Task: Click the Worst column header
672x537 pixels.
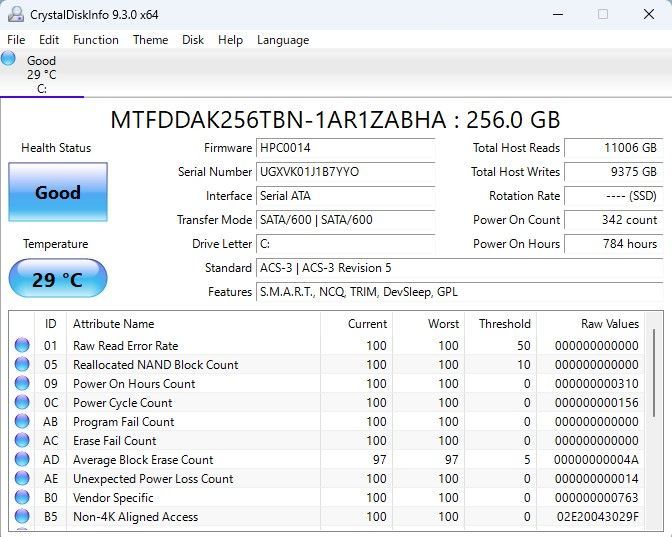Action: 428,324
